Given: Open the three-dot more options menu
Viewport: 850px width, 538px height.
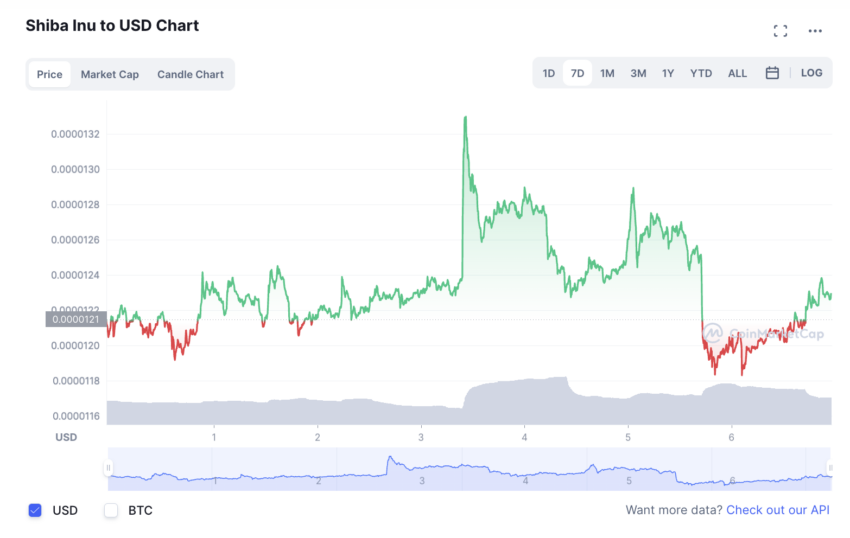Looking at the screenshot, I should coord(815,31).
